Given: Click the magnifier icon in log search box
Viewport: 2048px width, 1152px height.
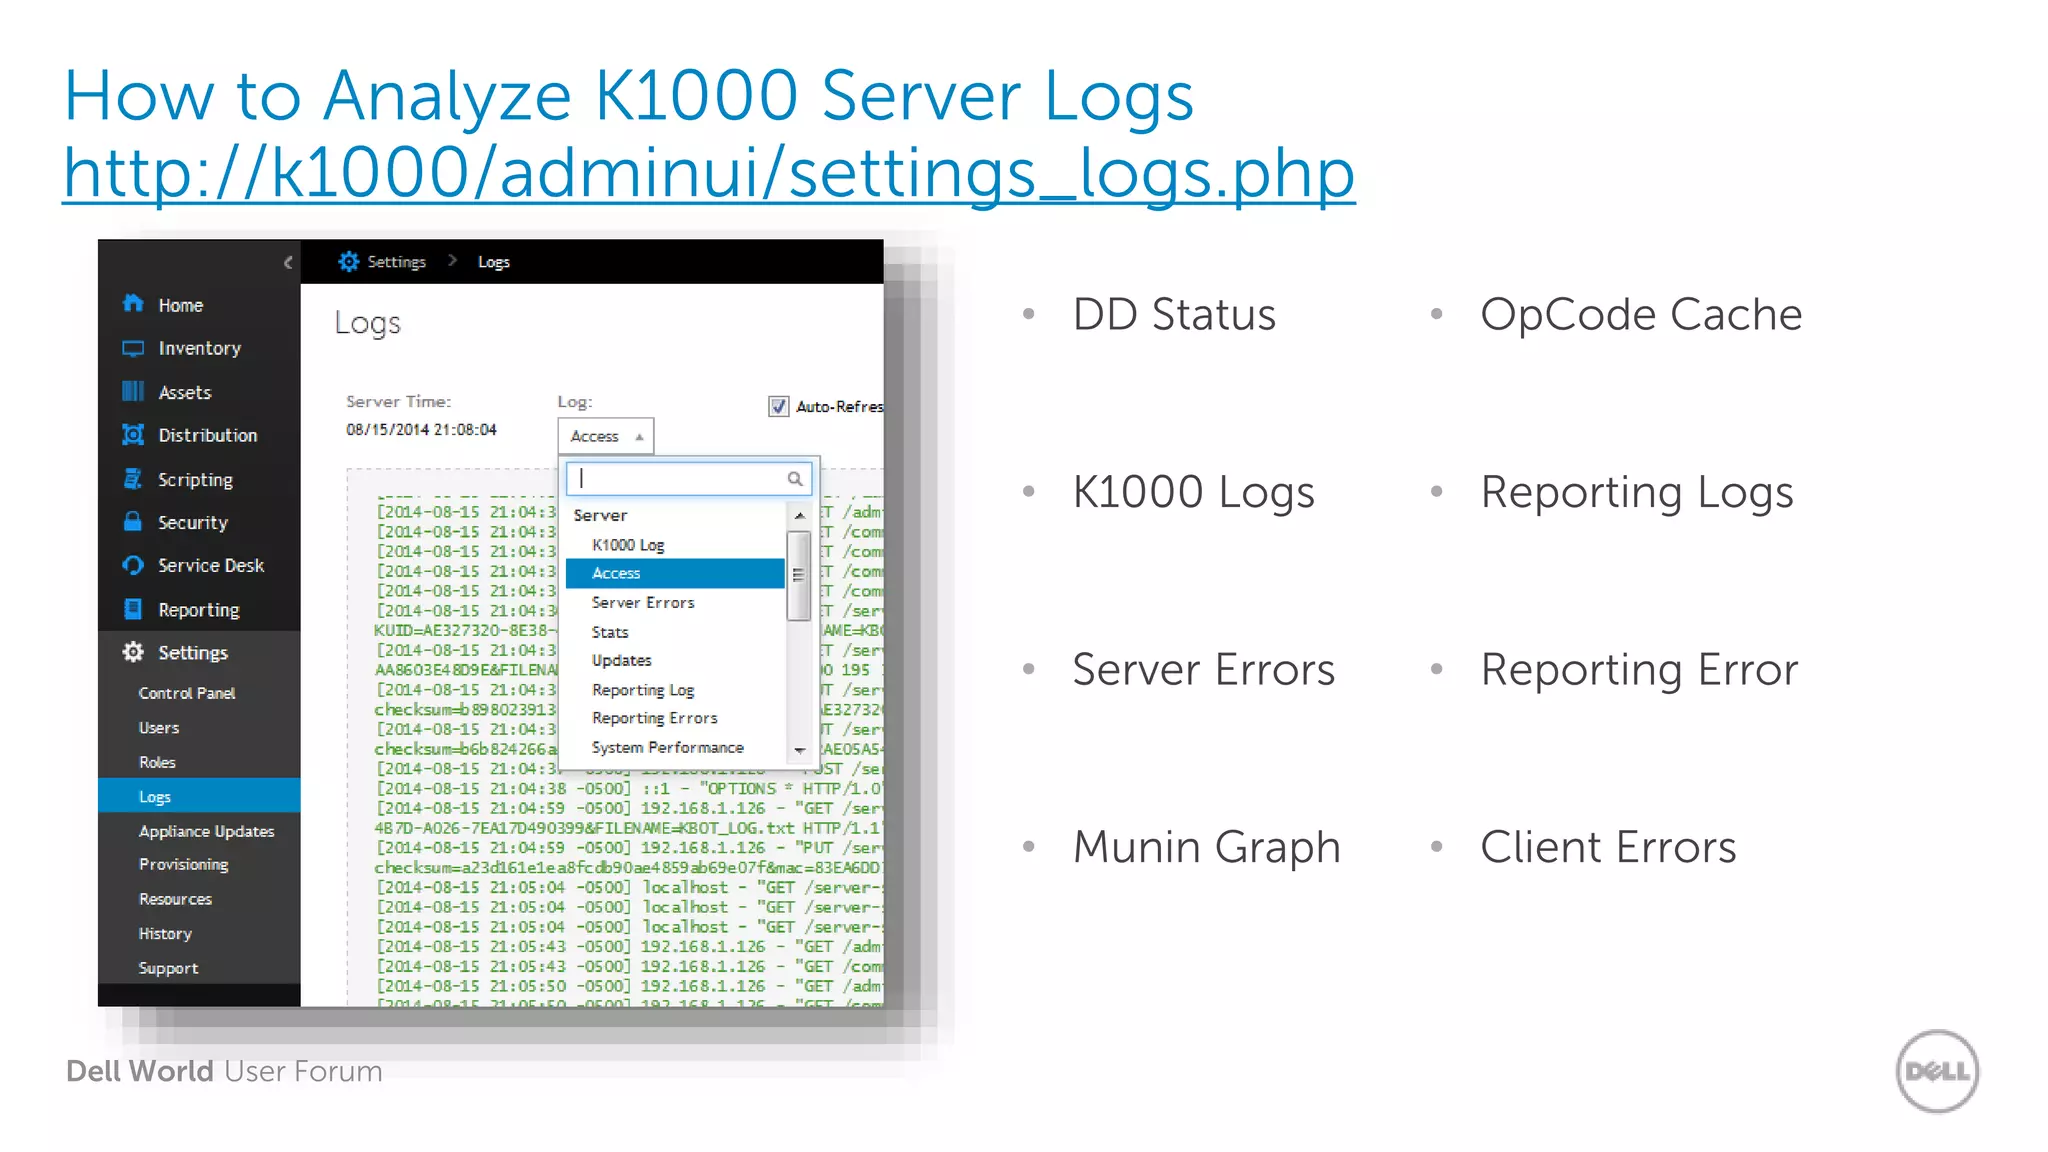Looking at the screenshot, I should (795, 479).
